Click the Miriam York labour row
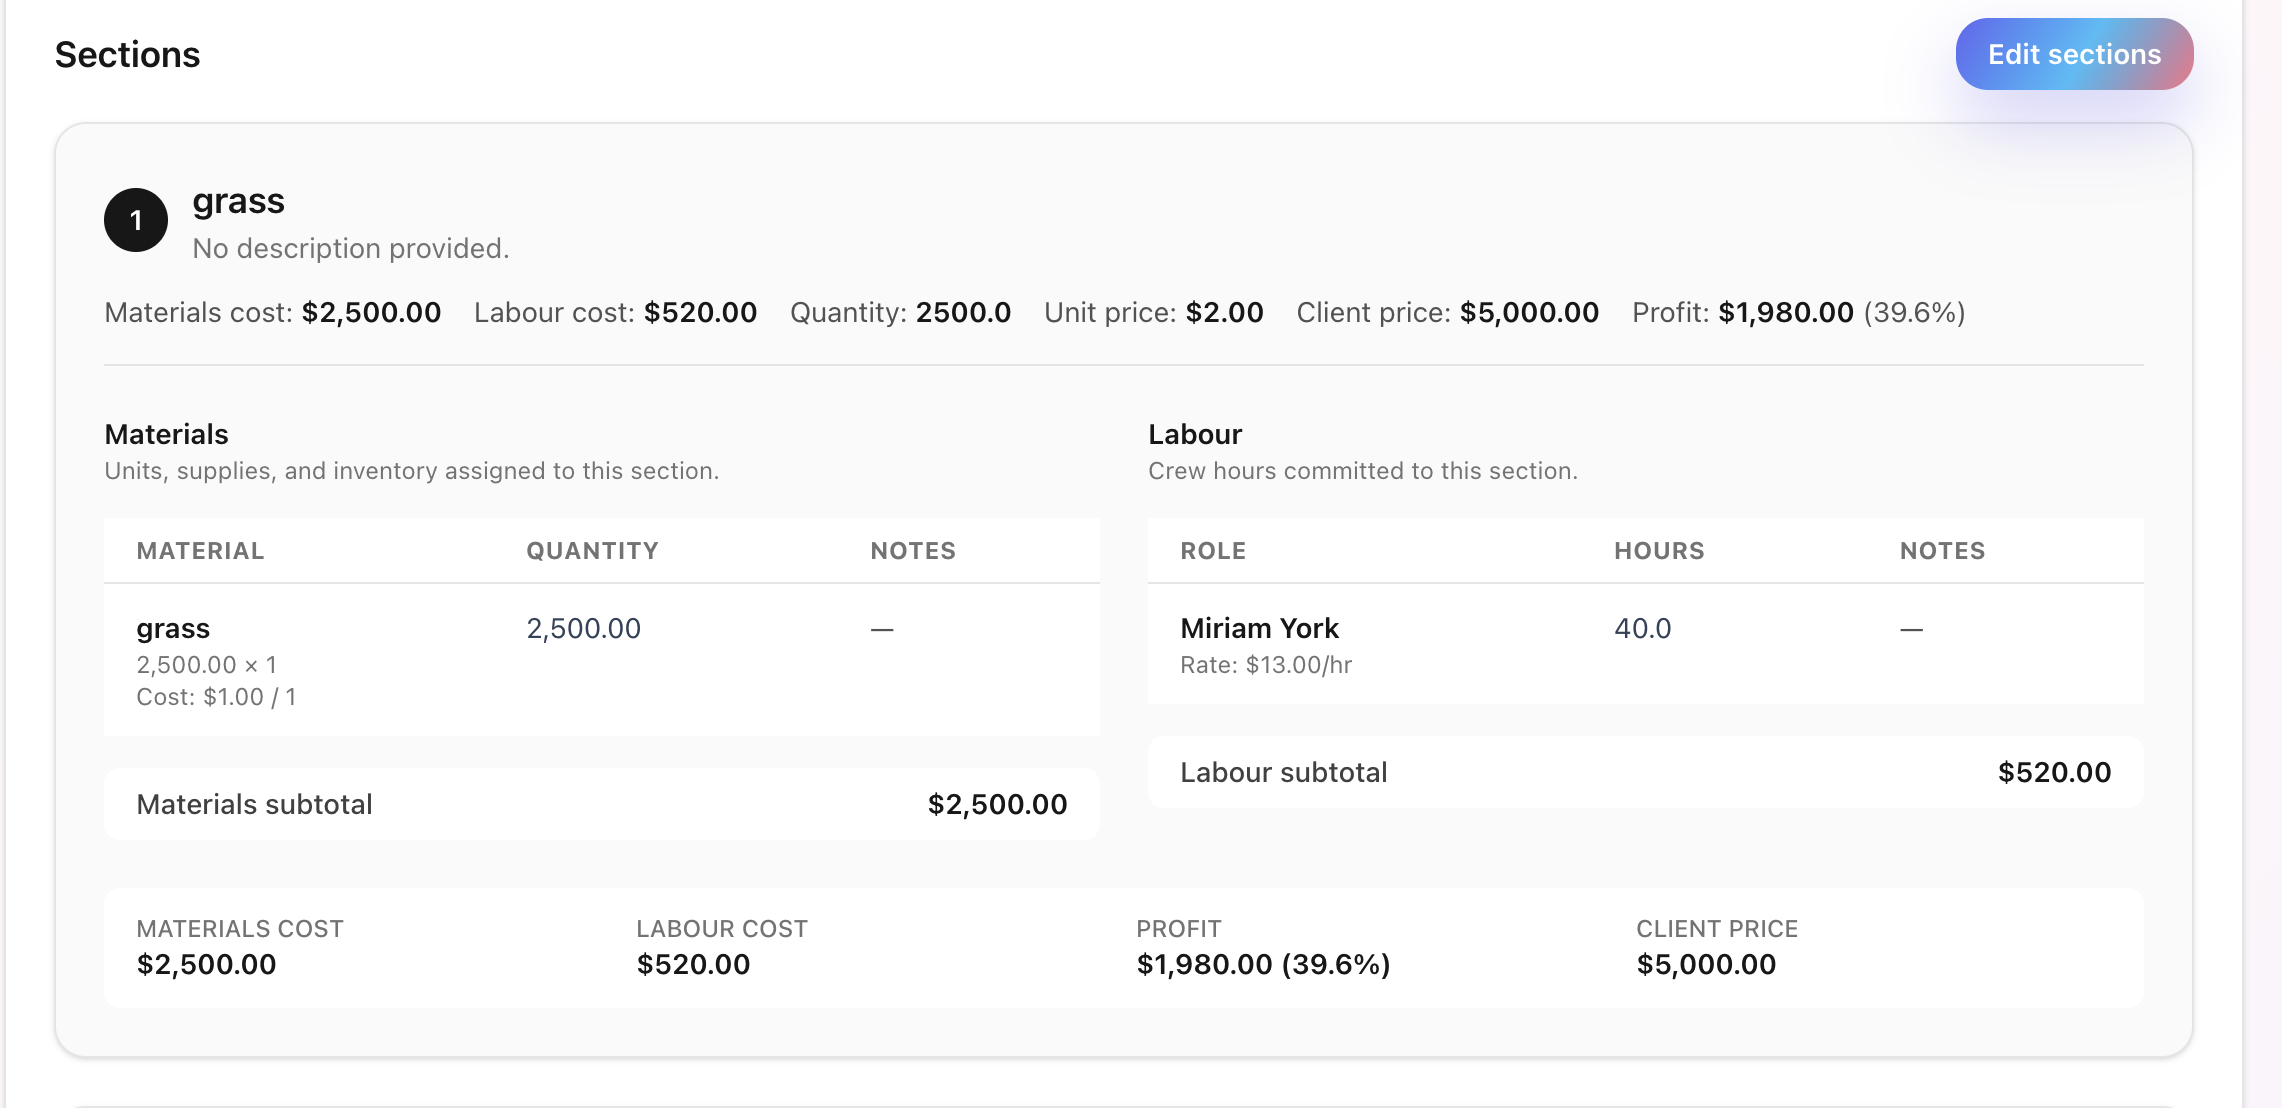This screenshot has width=2282, height=1108. coord(1259,628)
